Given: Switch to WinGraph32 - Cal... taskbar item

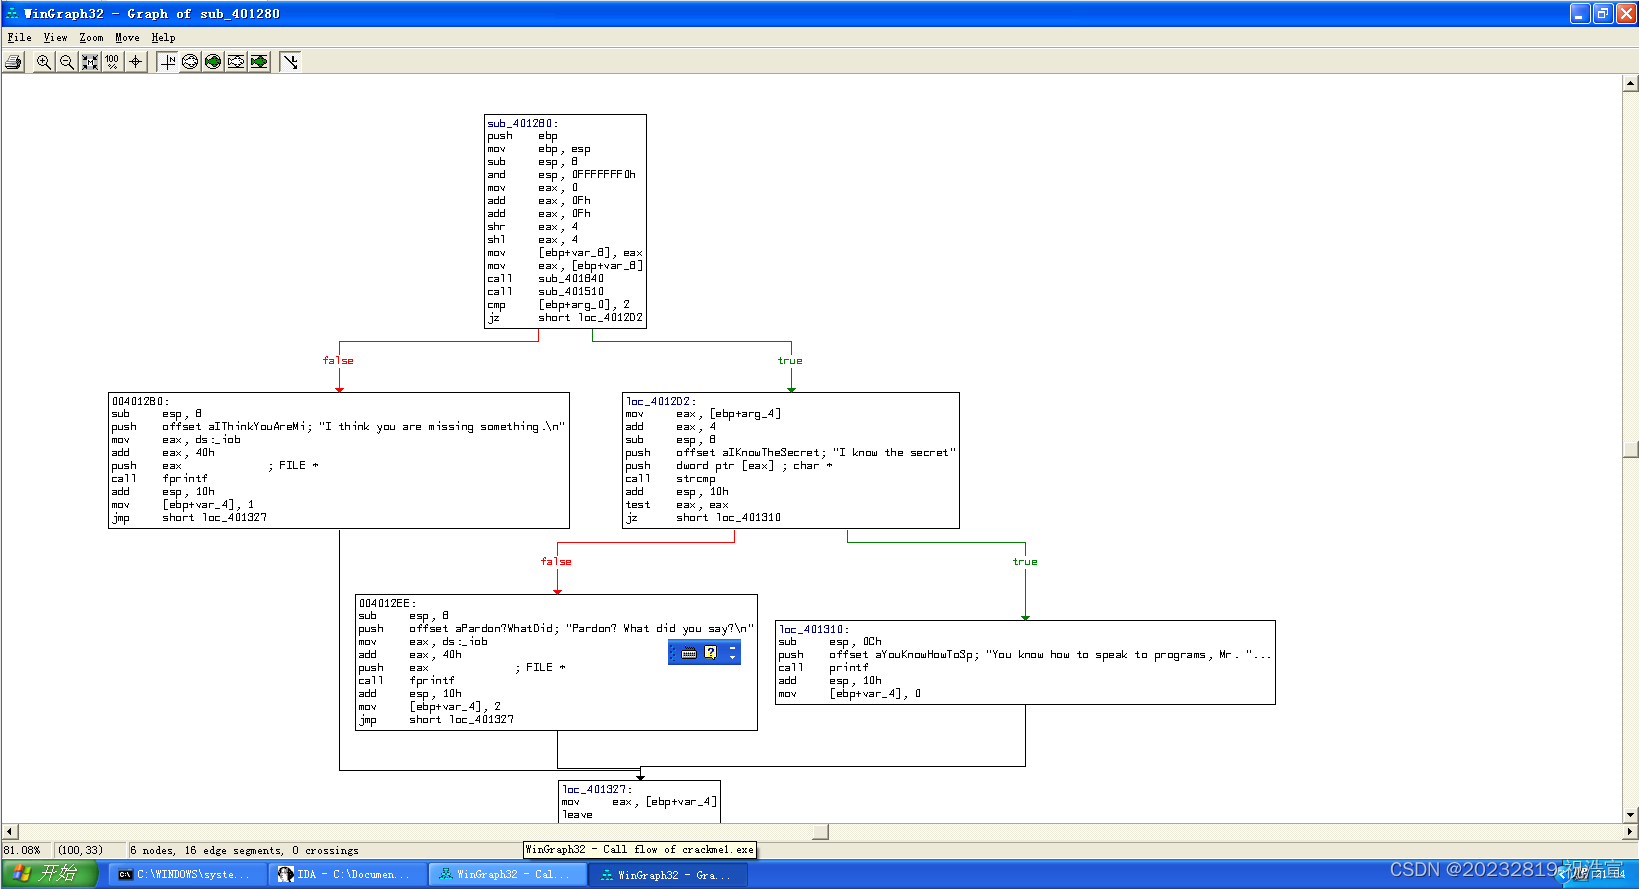Looking at the screenshot, I should click(x=508, y=874).
